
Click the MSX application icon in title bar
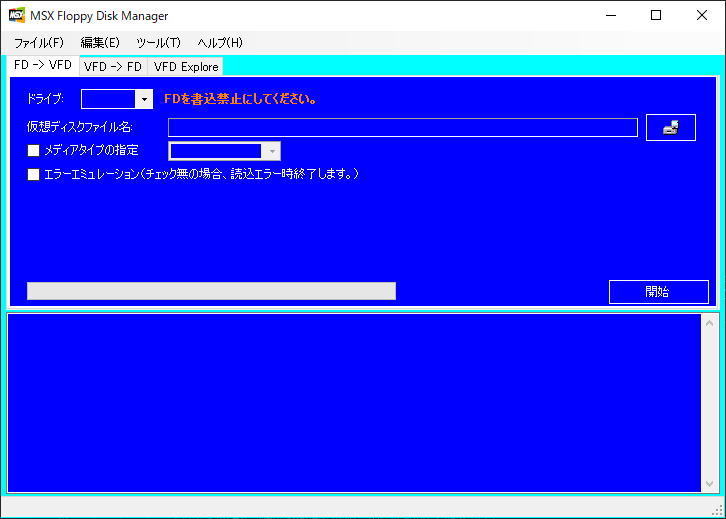(x=17, y=15)
